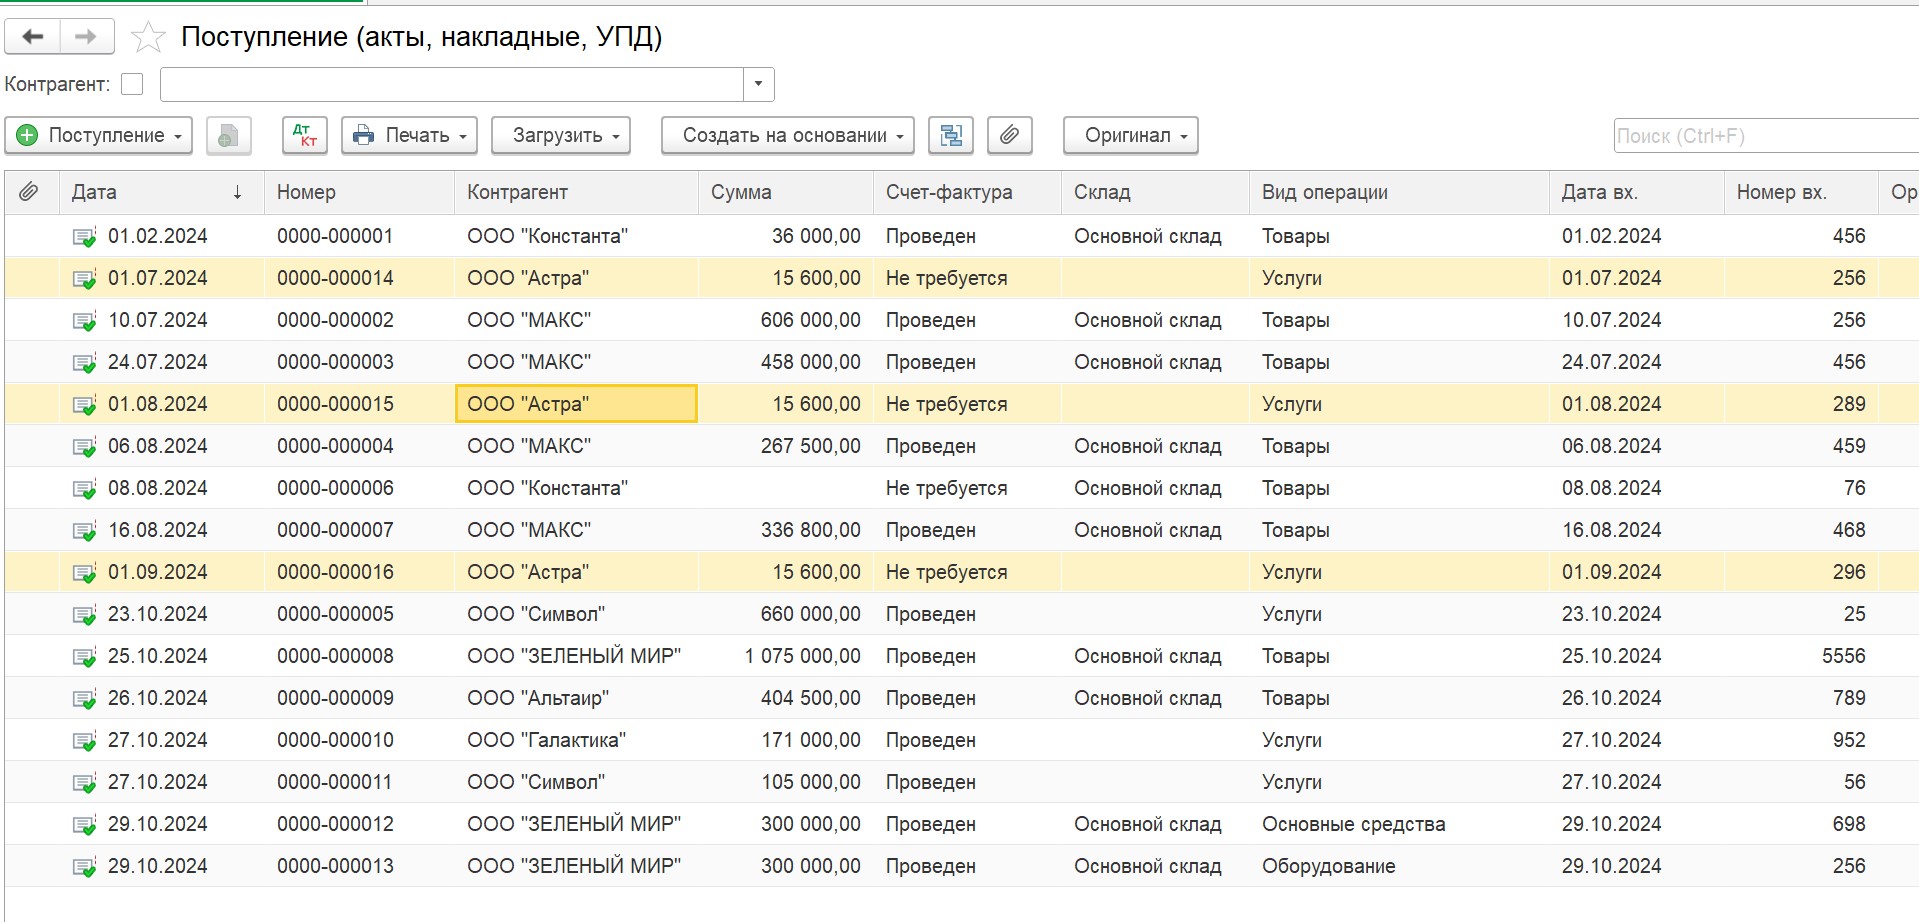Add page to favorites with star icon
Image resolution: width=1919 pixels, height=922 pixels.
(148, 37)
